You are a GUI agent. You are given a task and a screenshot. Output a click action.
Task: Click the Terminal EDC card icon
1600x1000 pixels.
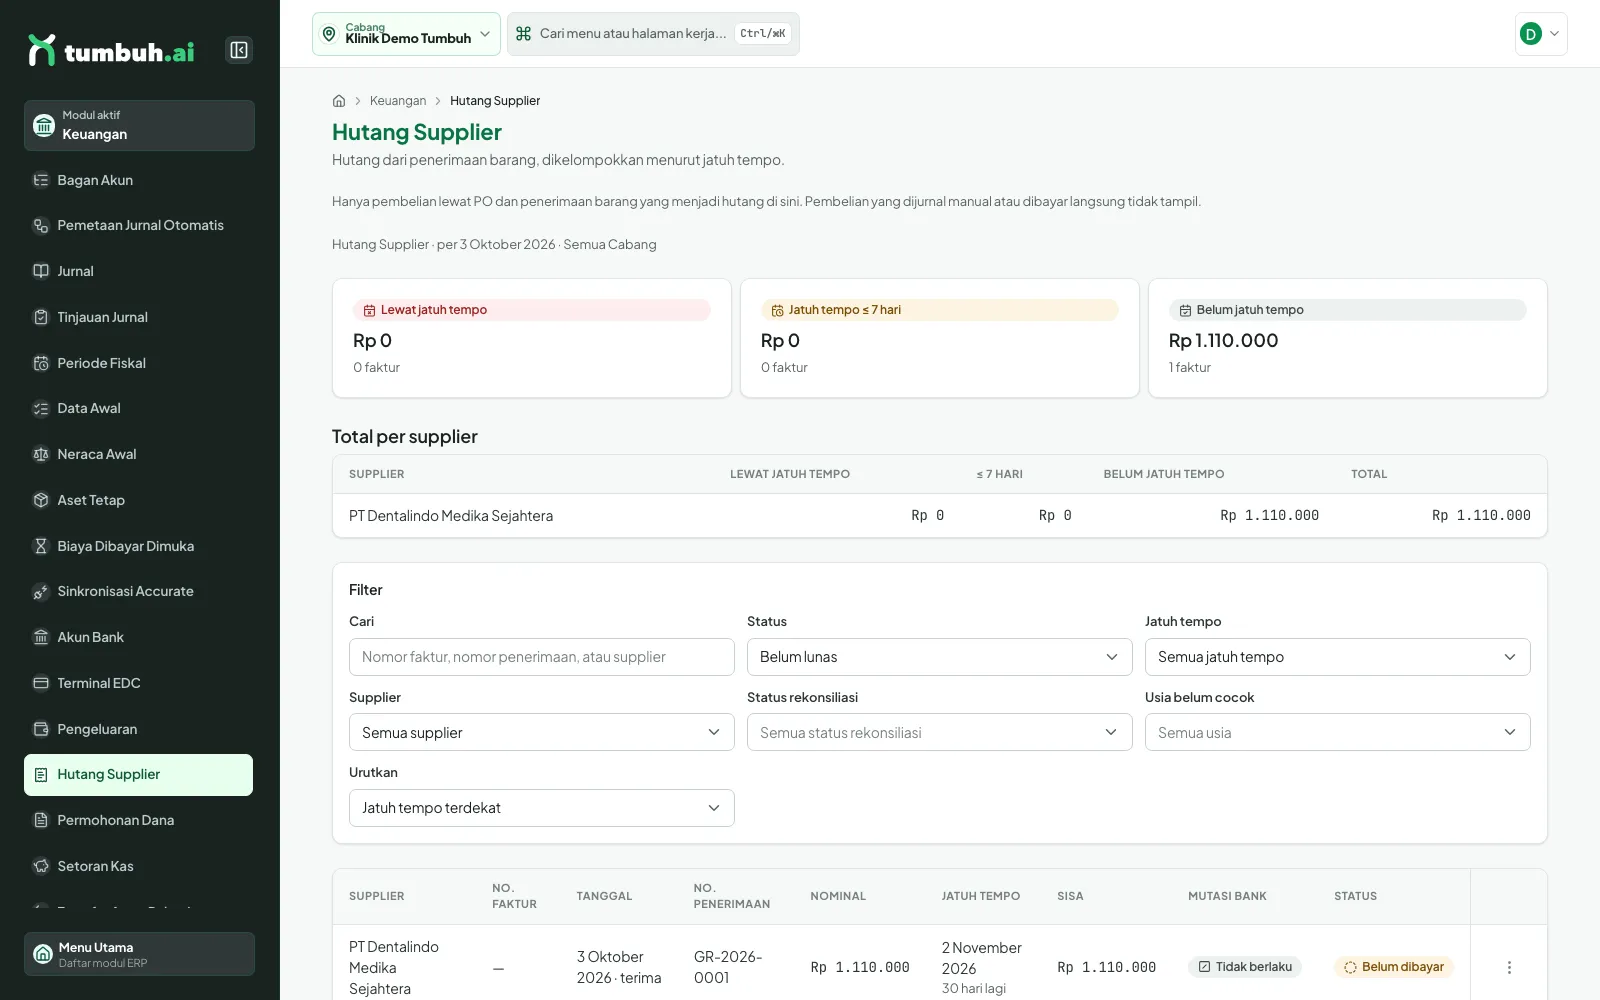41,683
